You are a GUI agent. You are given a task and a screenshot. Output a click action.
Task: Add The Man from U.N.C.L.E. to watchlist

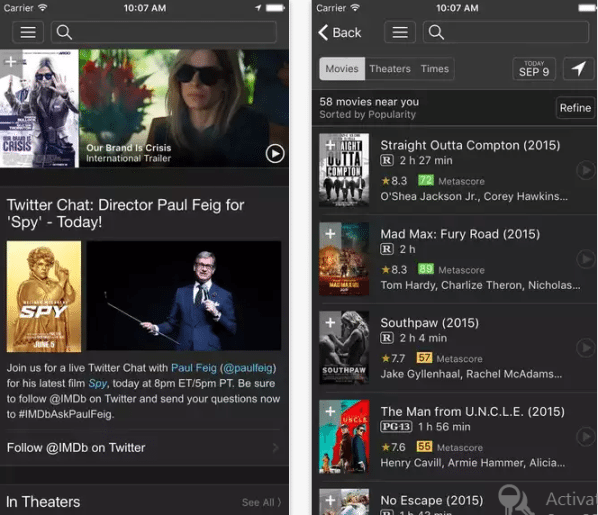tap(330, 411)
